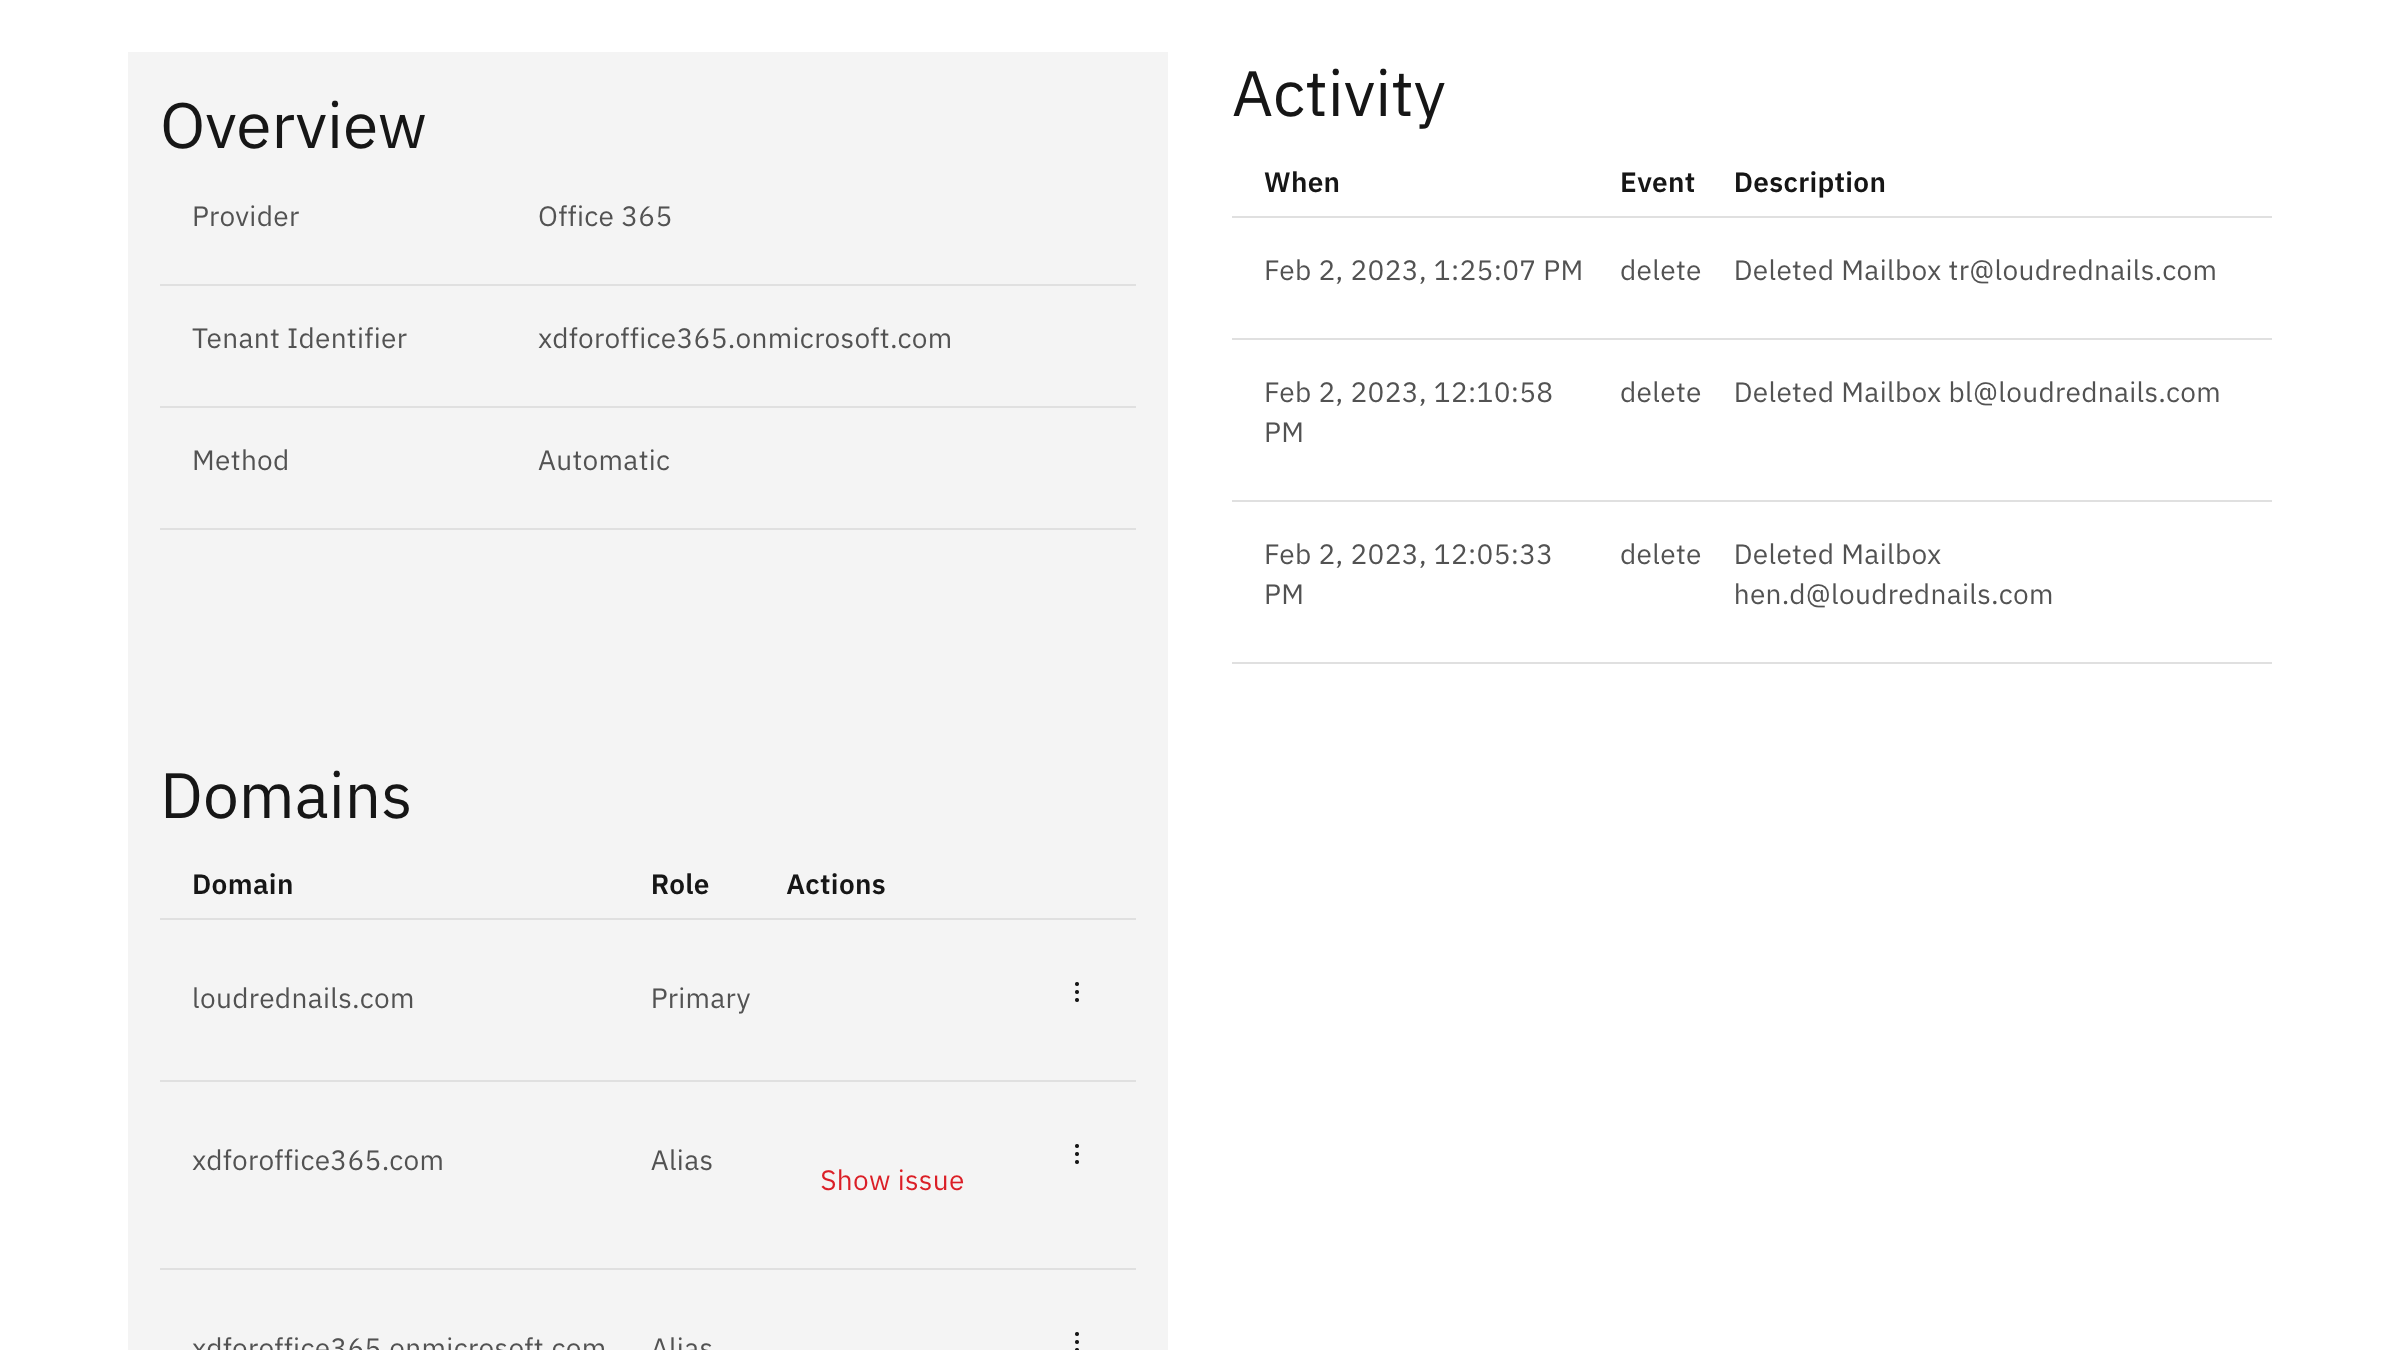Click the Description column header in Activity
The height and width of the screenshot is (1350, 2400).
coord(1810,182)
